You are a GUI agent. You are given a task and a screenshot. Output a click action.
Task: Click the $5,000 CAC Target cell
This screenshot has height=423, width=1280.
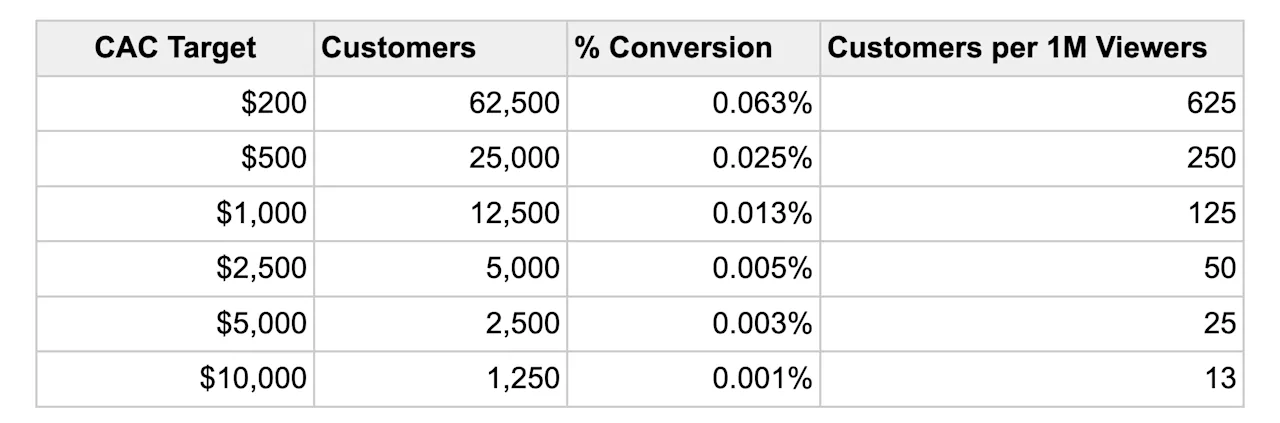(x=175, y=323)
